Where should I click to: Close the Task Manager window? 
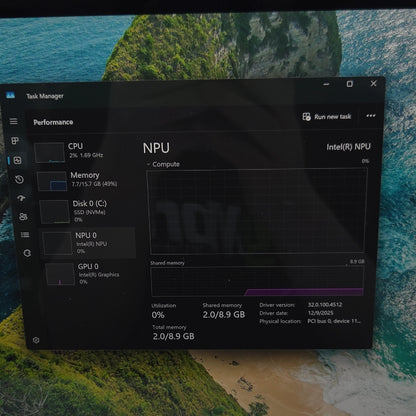373,83
